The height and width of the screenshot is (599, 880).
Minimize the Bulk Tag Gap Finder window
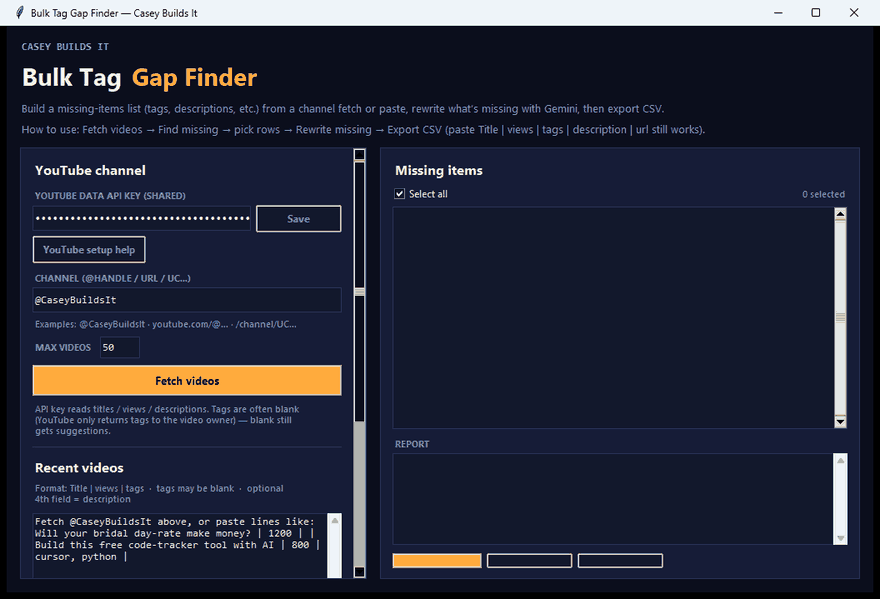(778, 12)
